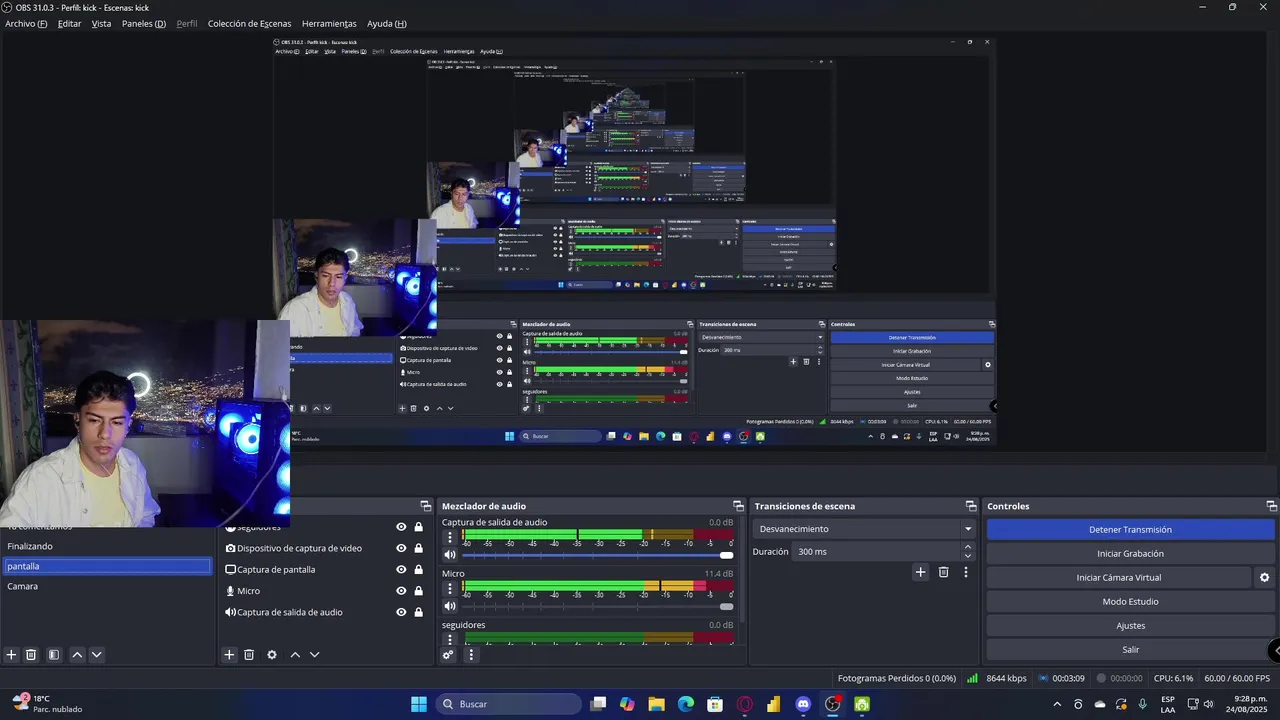Image resolution: width=1280 pixels, height=720 pixels.
Task: Move scene up with arrow icon
Action: (77, 655)
